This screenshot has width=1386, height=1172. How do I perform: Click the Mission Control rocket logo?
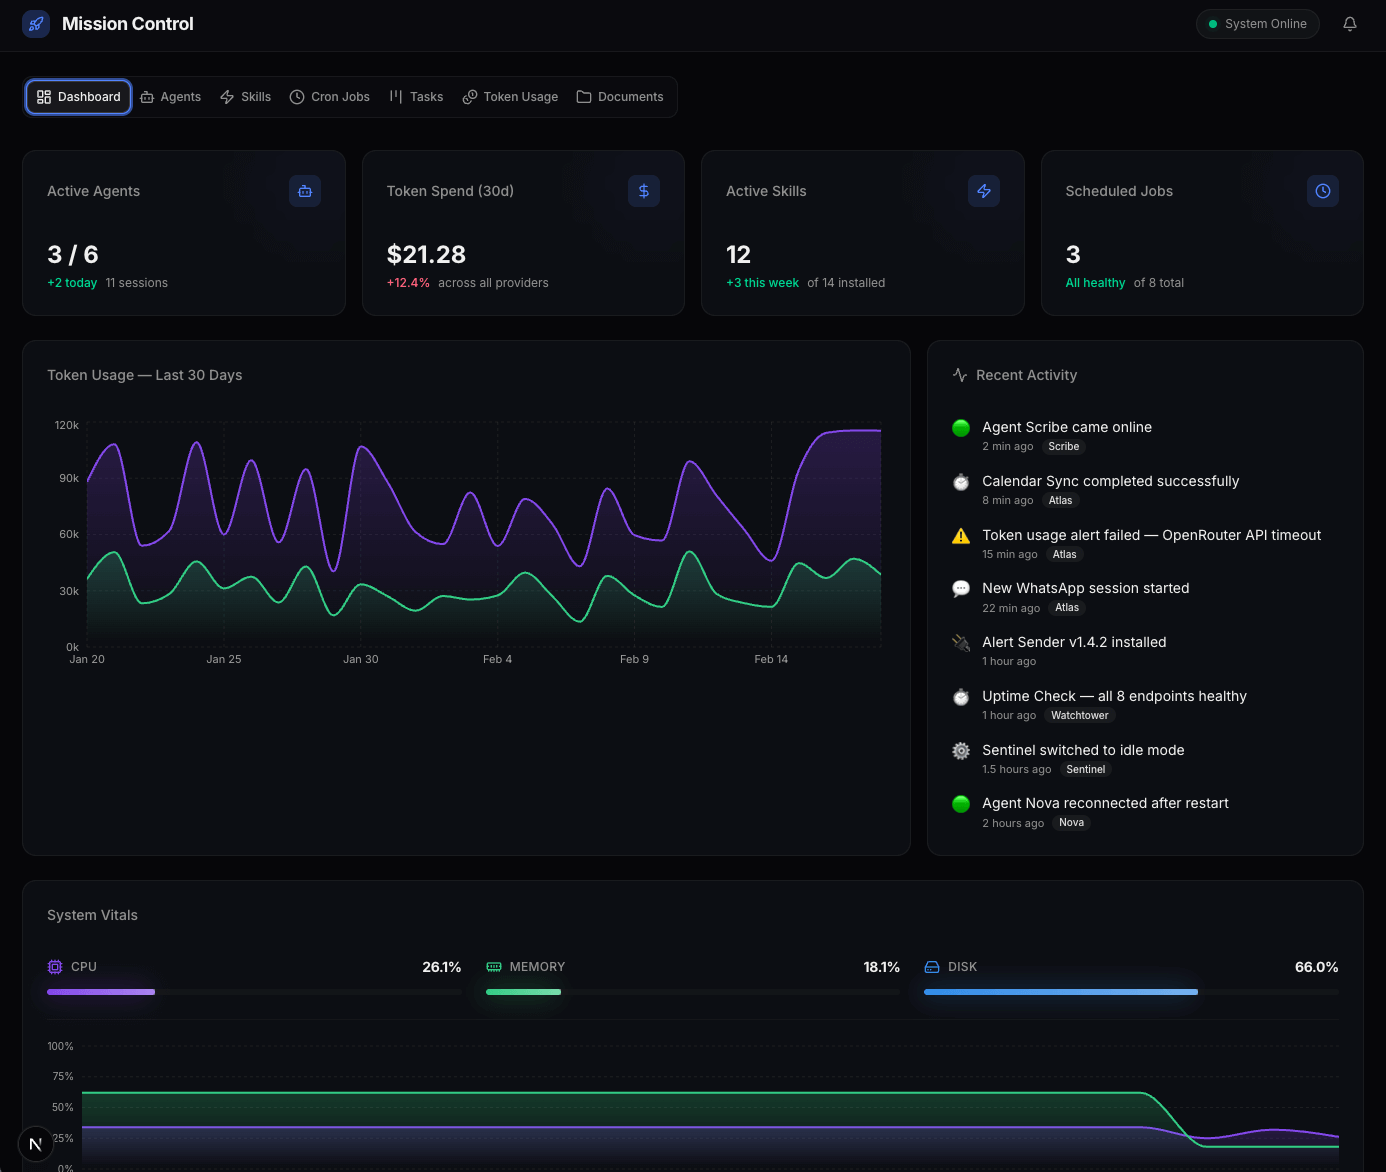coord(36,24)
